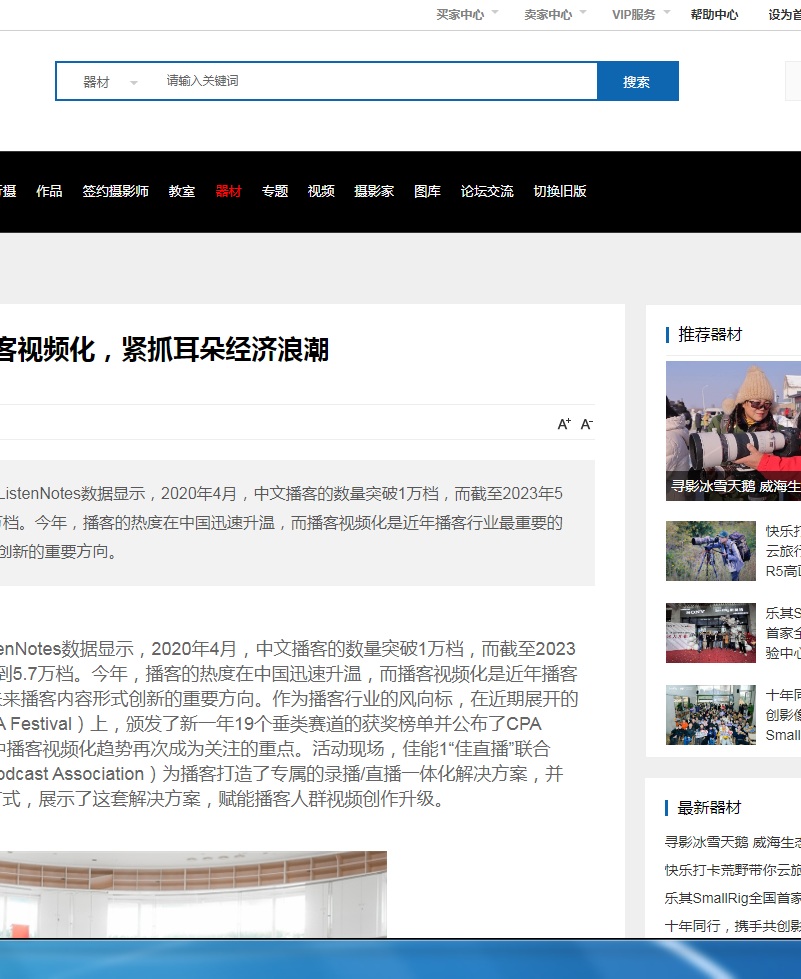Open 论坛交流 in the nav bar
The image size is (801, 979).
coord(487,191)
